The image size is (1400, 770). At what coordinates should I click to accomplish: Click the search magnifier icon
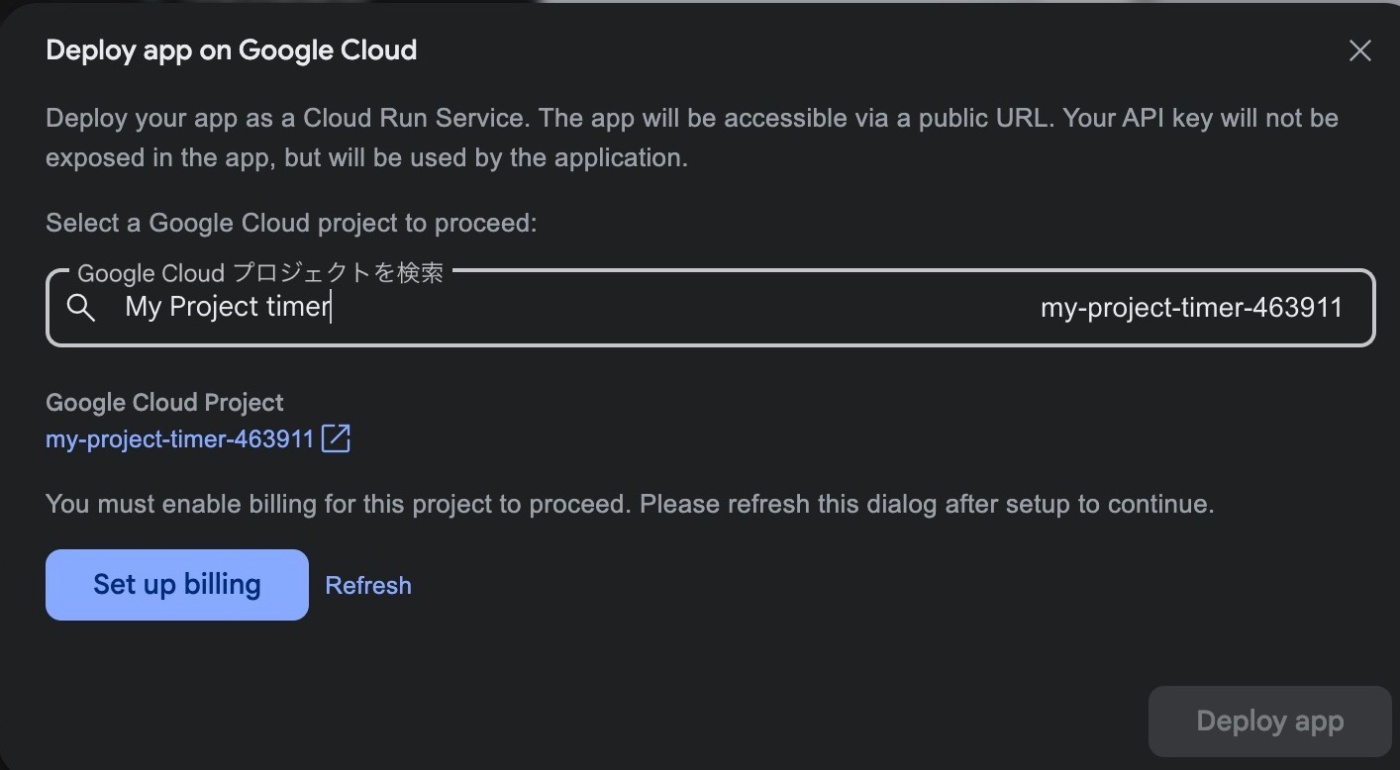click(81, 308)
